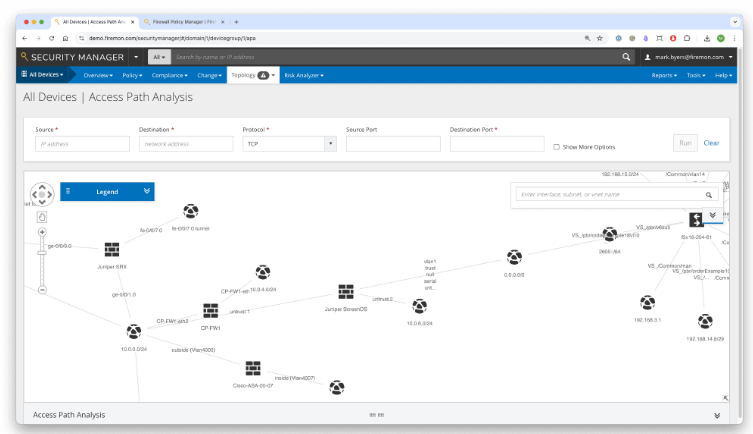Click the Destination Port field
This screenshot has height=434, width=753.
497,144
